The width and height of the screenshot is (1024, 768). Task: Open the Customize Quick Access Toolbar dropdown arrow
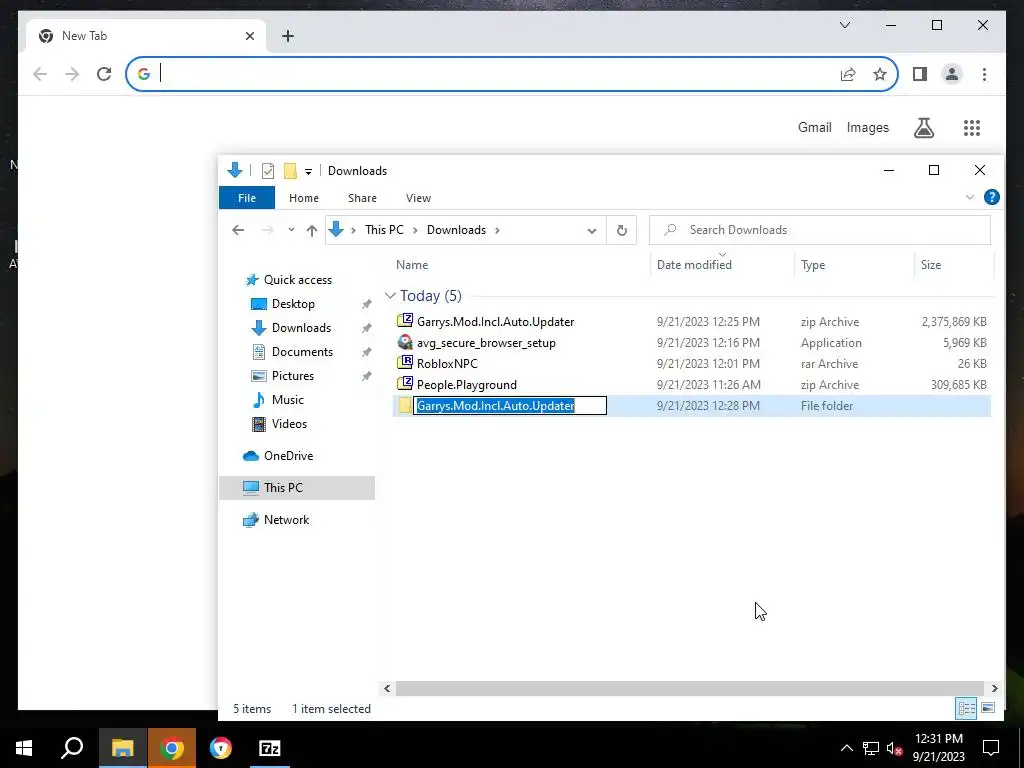click(308, 172)
